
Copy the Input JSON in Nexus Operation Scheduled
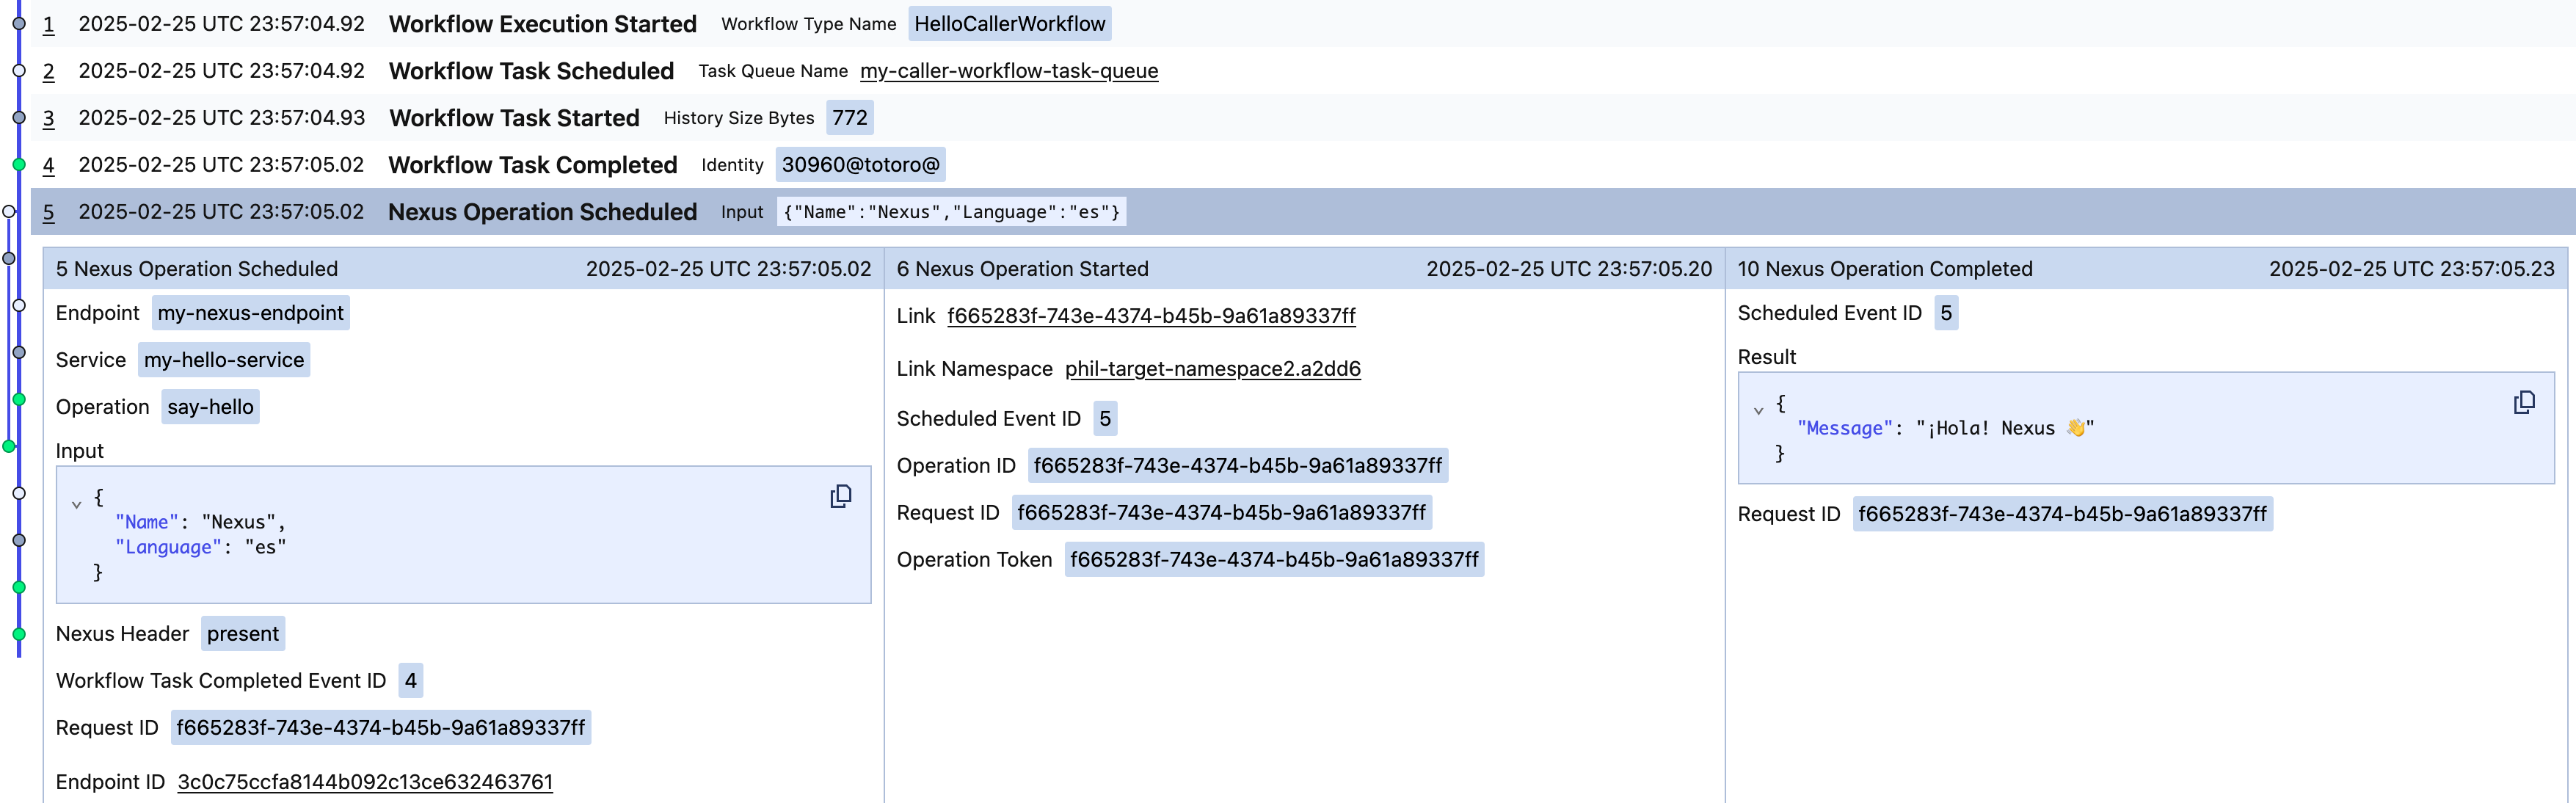coord(841,496)
